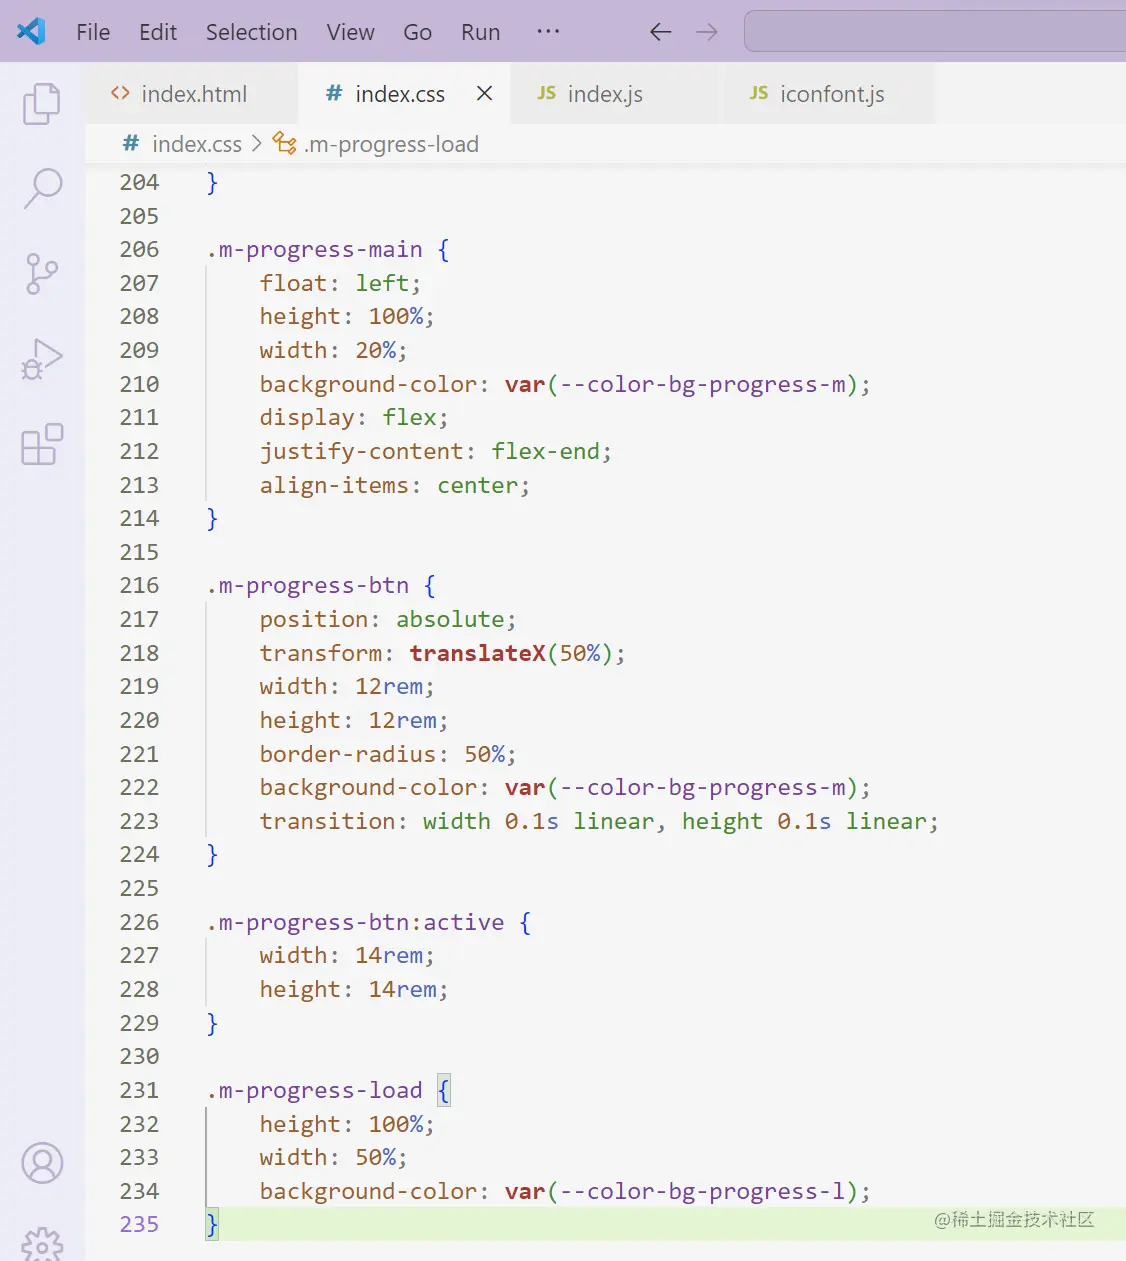Viewport: 1126px width, 1261px height.
Task: Go forward with the right arrow
Action: (707, 32)
